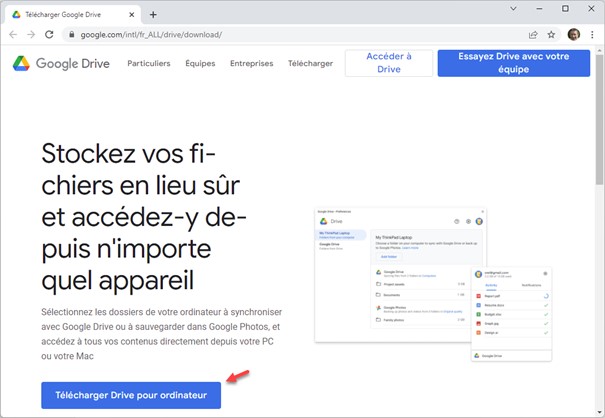Go back using the browser back arrow
The height and width of the screenshot is (418, 605).
pos(13,34)
